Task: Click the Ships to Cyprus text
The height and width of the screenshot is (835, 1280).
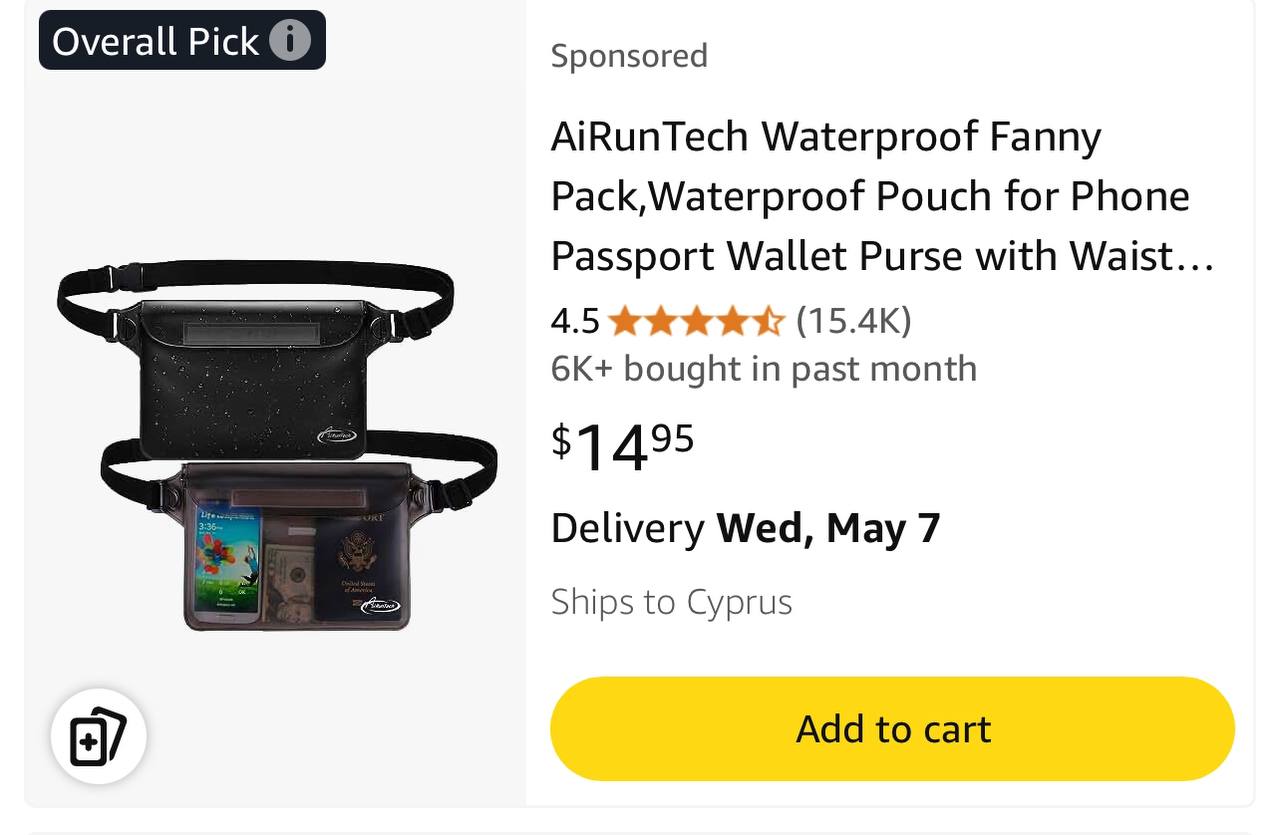Action: 671,602
